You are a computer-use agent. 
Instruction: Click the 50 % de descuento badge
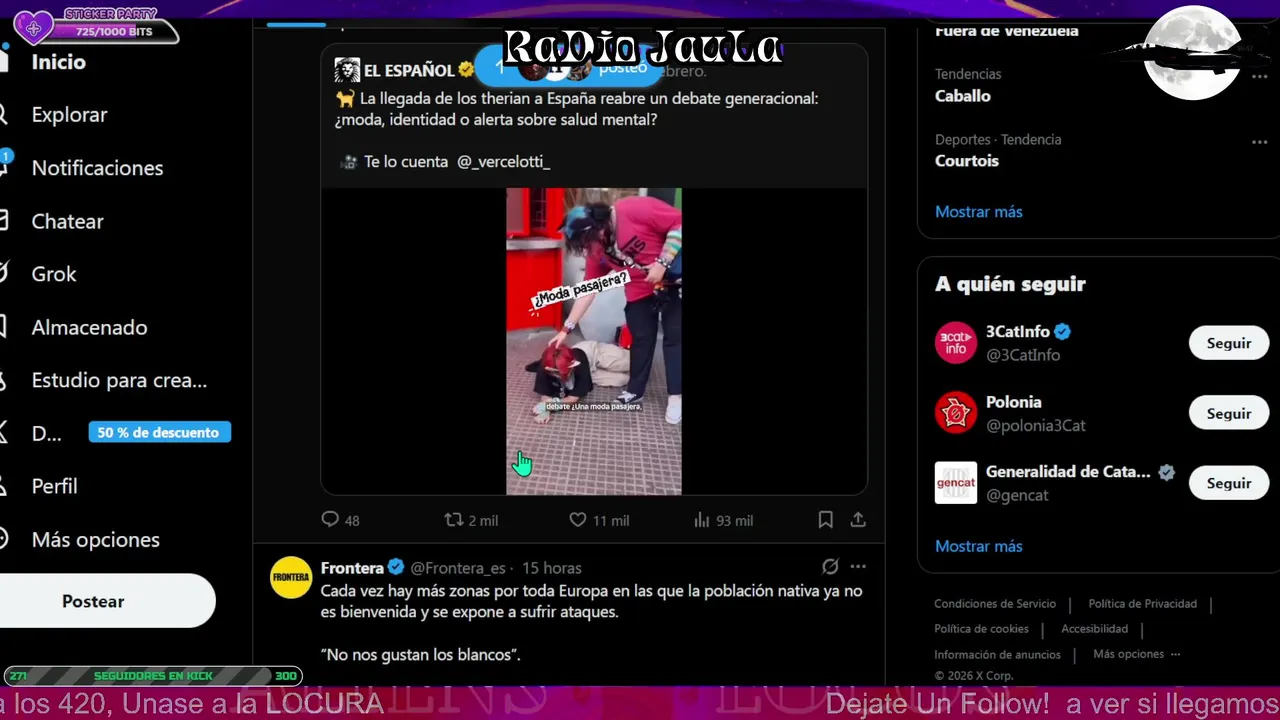pos(159,432)
